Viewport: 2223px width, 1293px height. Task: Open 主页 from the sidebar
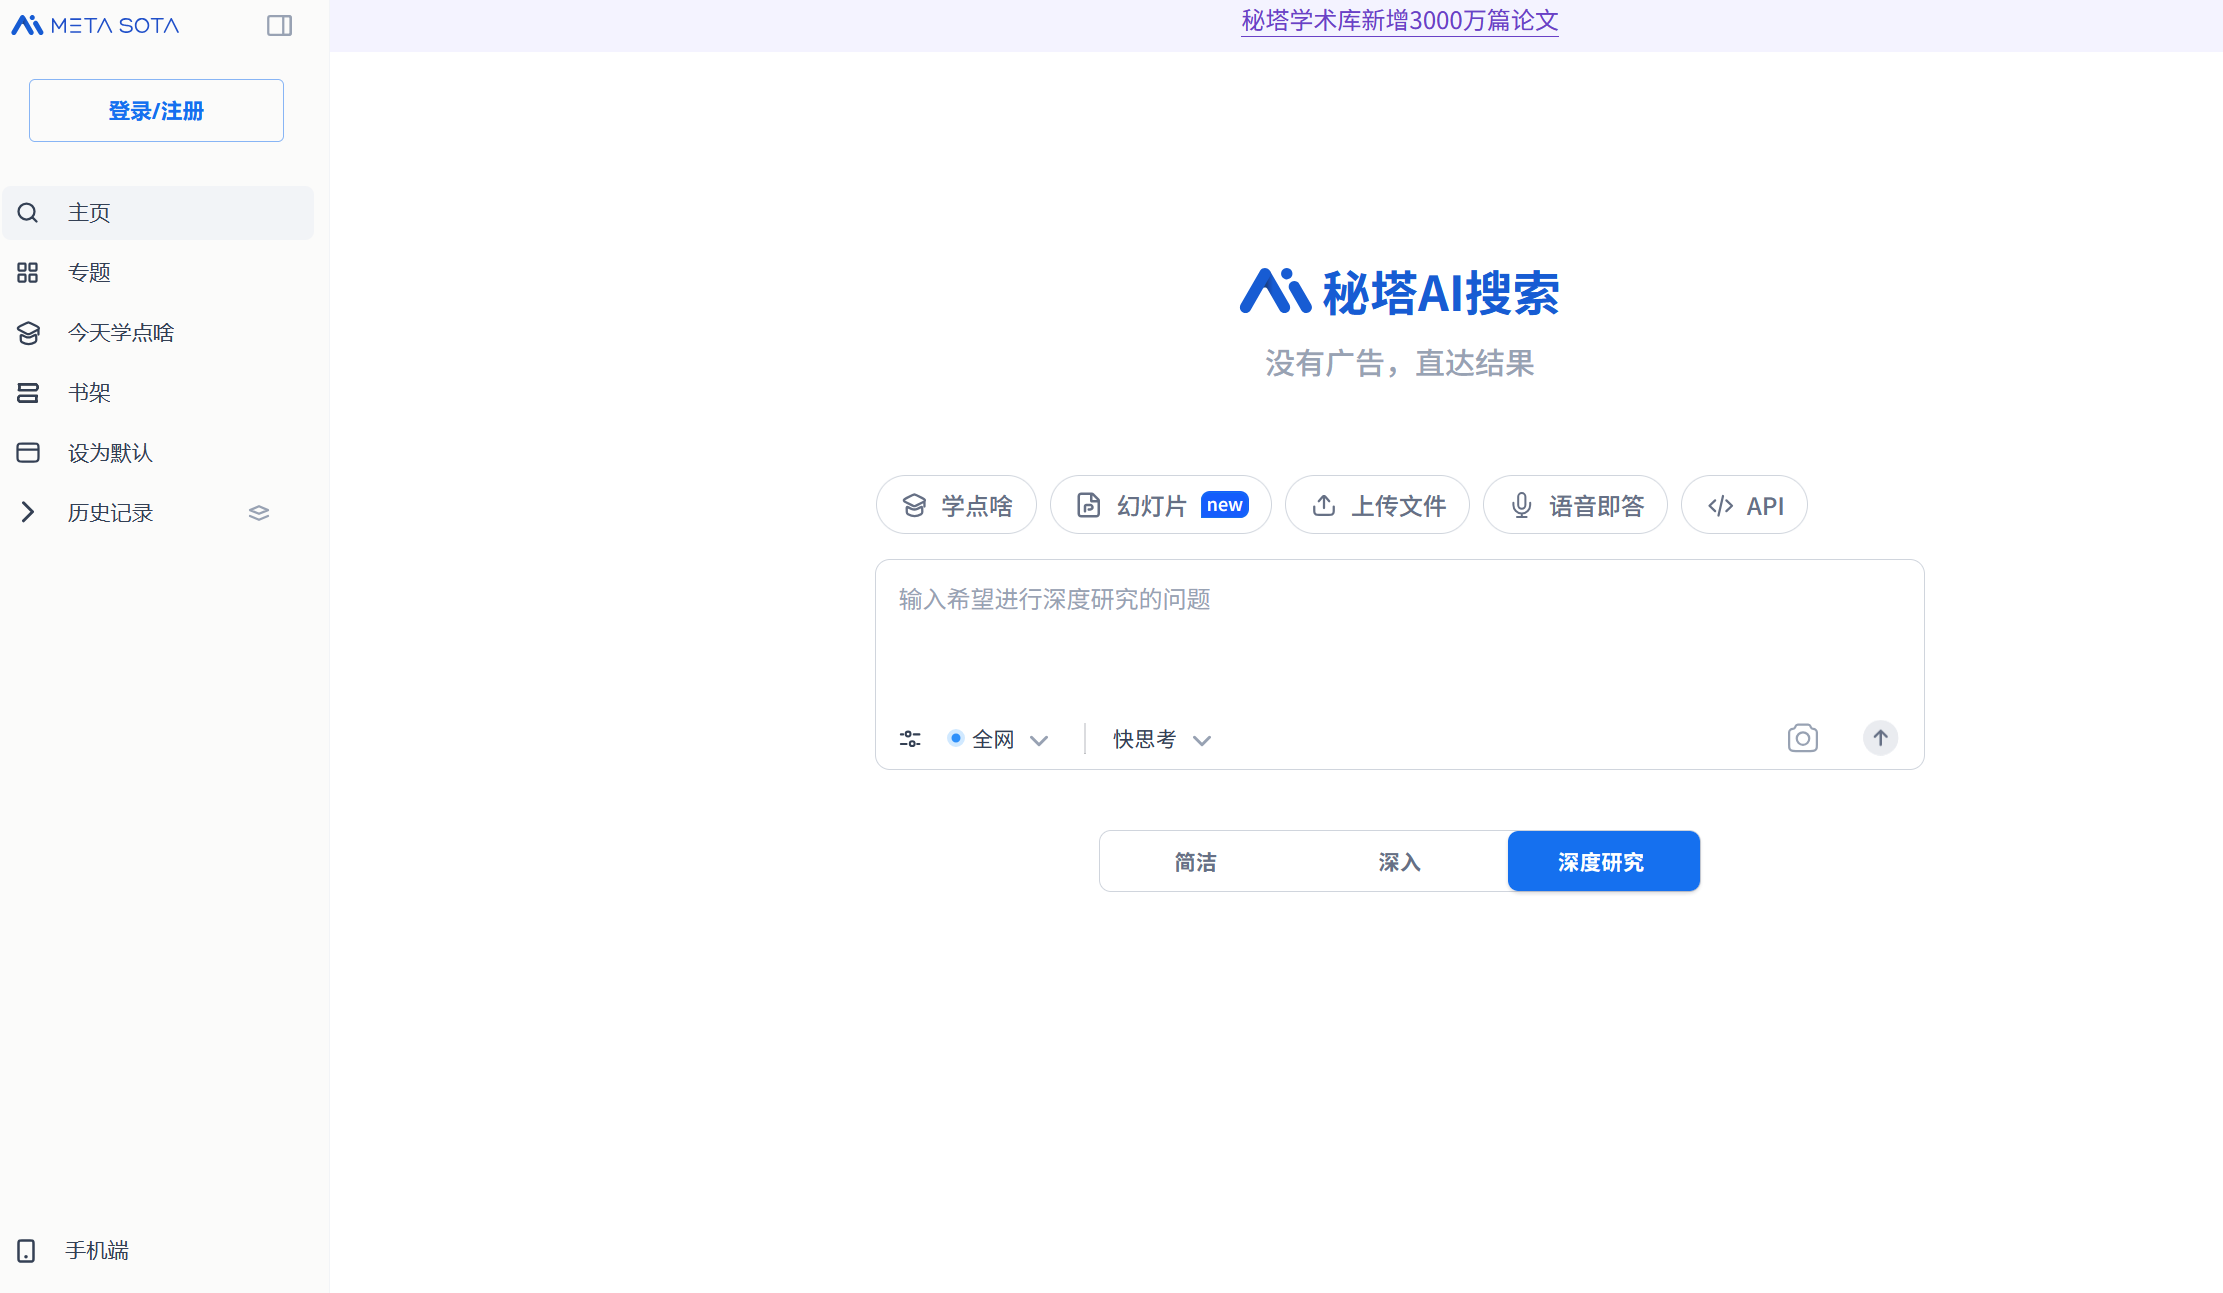tap(88, 212)
